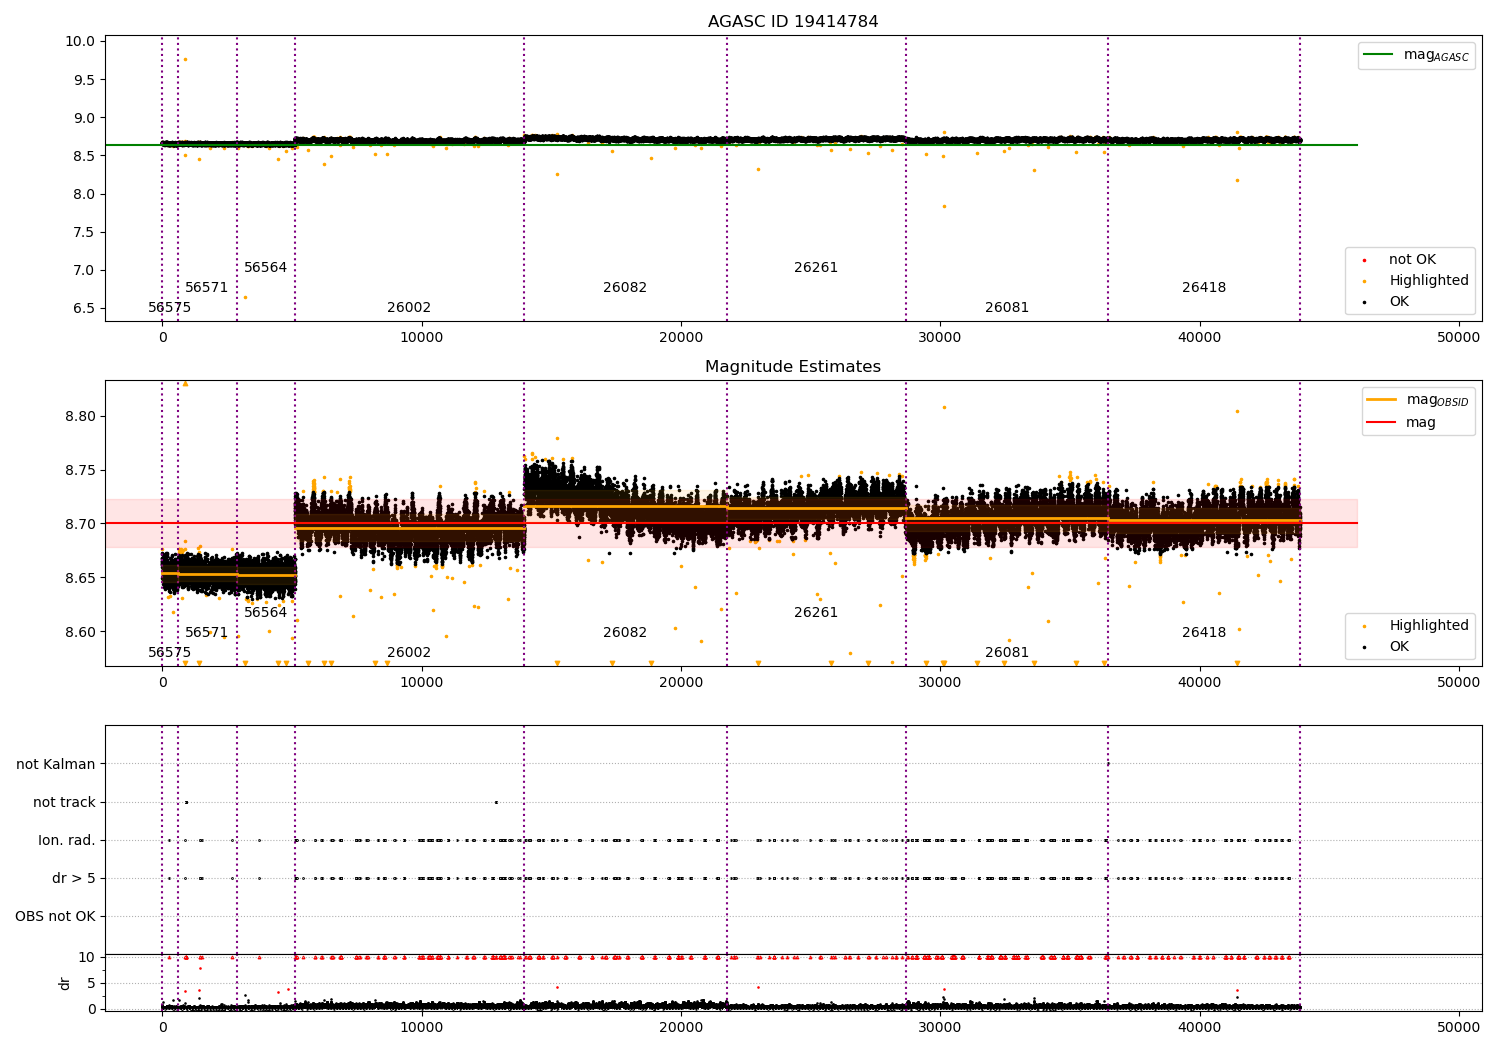
Task: Click obsid label 56575 in the AGASC plot
Action: coord(170,308)
